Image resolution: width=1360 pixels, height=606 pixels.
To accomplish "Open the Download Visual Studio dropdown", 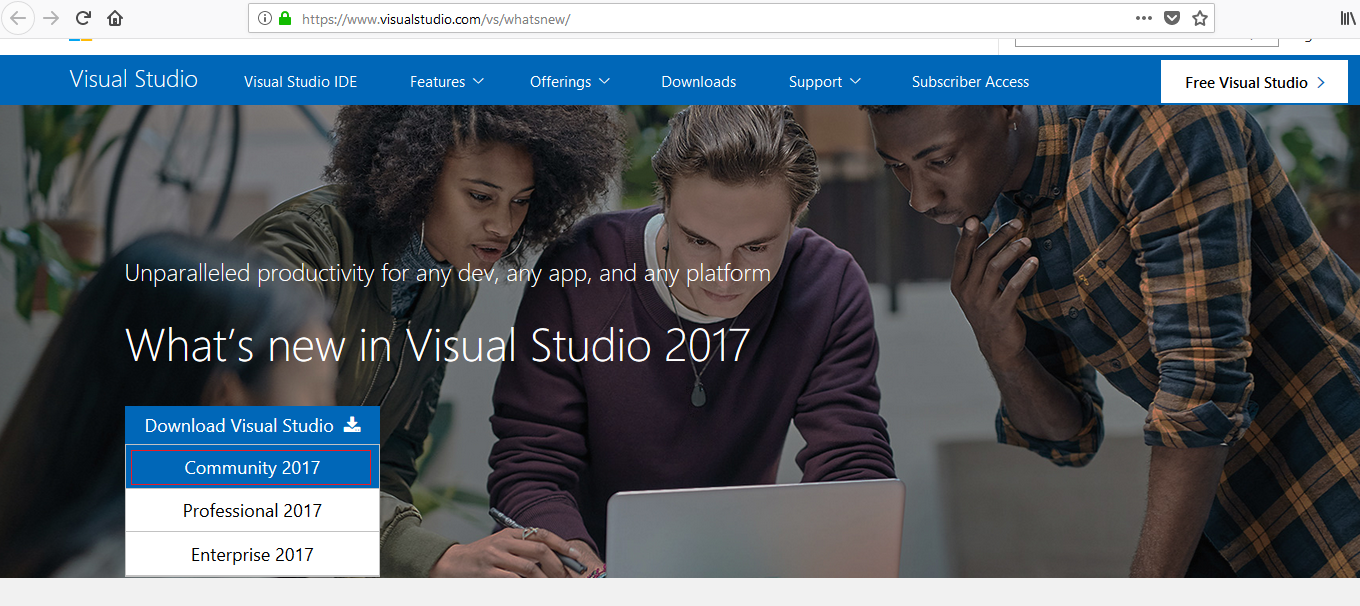I will click(x=251, y=424).
